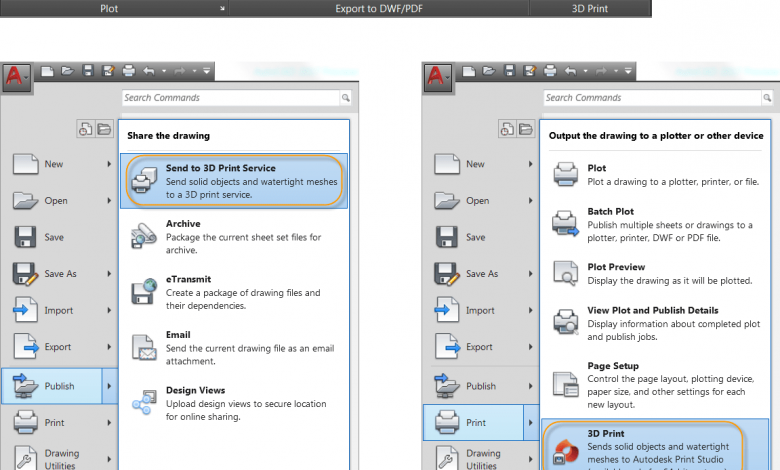Screen dimensions: 780x470
Task: Choose View Plot and Publish Details
Action: click(656, 323)
